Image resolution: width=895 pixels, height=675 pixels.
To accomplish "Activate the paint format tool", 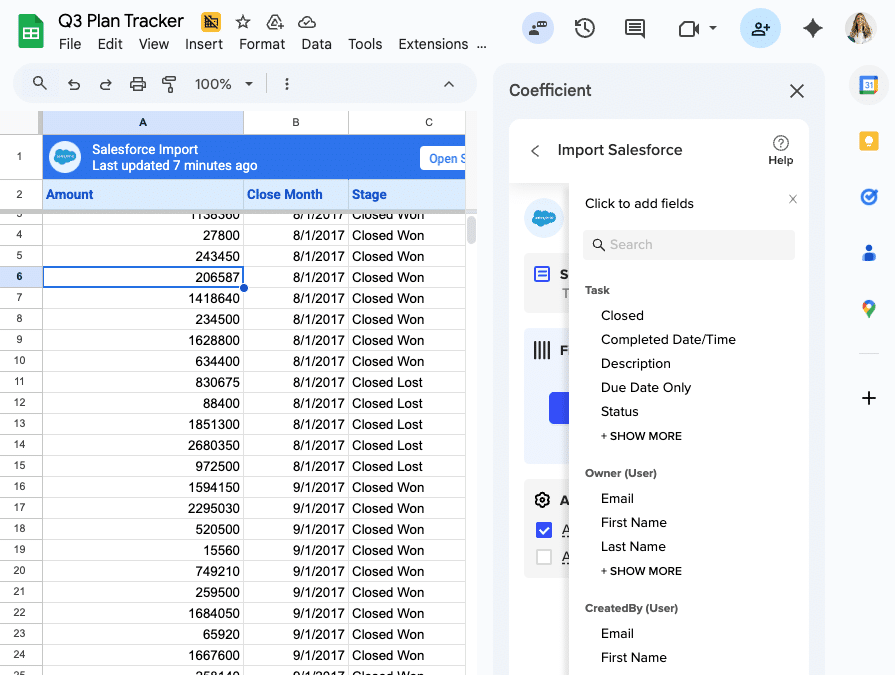I will pyautogui.click(x=169, y=84).
